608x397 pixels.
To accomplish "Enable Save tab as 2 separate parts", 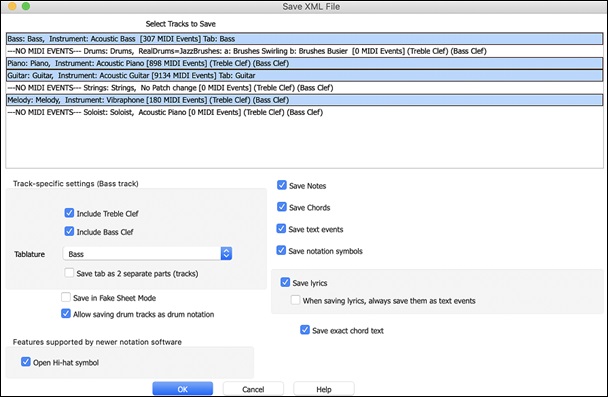I will (69, 273).
